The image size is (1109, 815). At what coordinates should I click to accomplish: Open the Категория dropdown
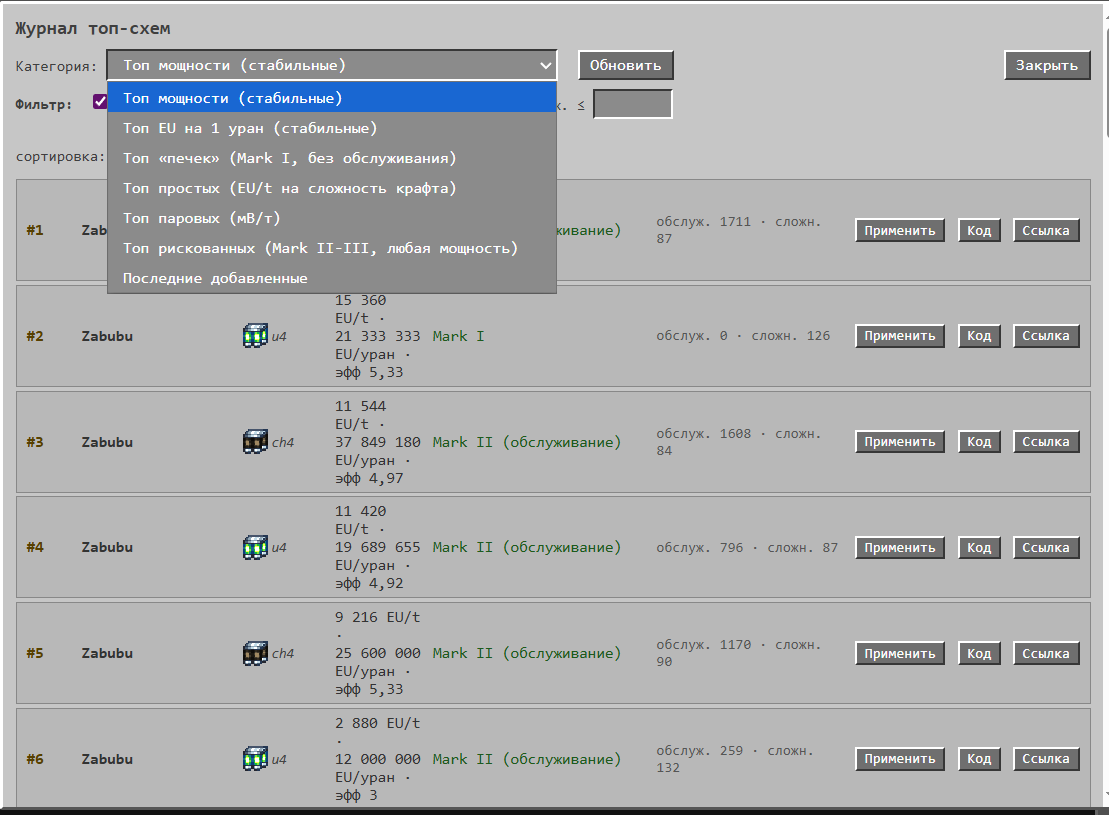point(332,65)
